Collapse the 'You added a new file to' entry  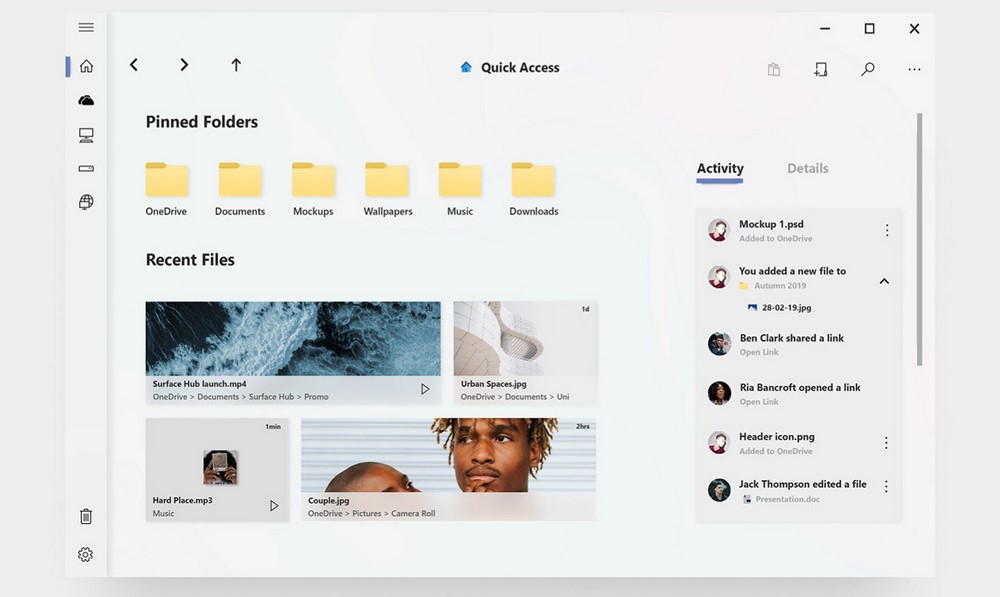point(884,281)
